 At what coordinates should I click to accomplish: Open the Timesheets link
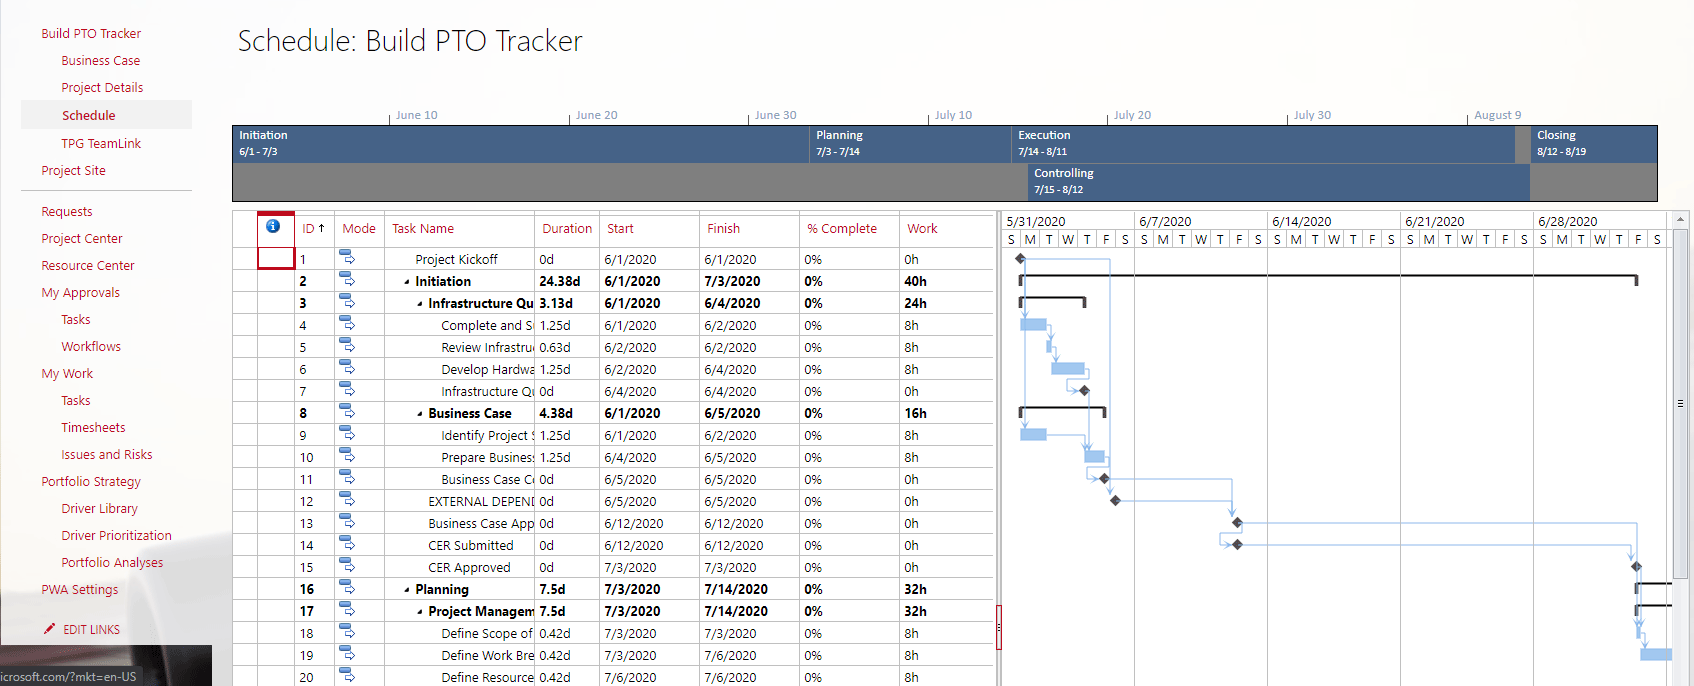(x=93, y=427)
